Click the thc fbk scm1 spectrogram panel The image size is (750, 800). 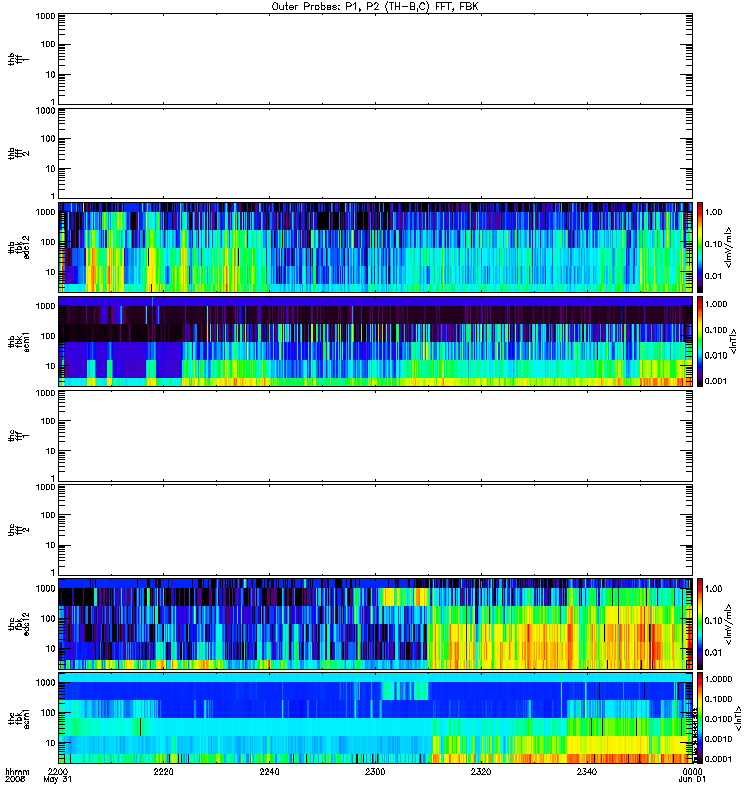pos(375,718)
